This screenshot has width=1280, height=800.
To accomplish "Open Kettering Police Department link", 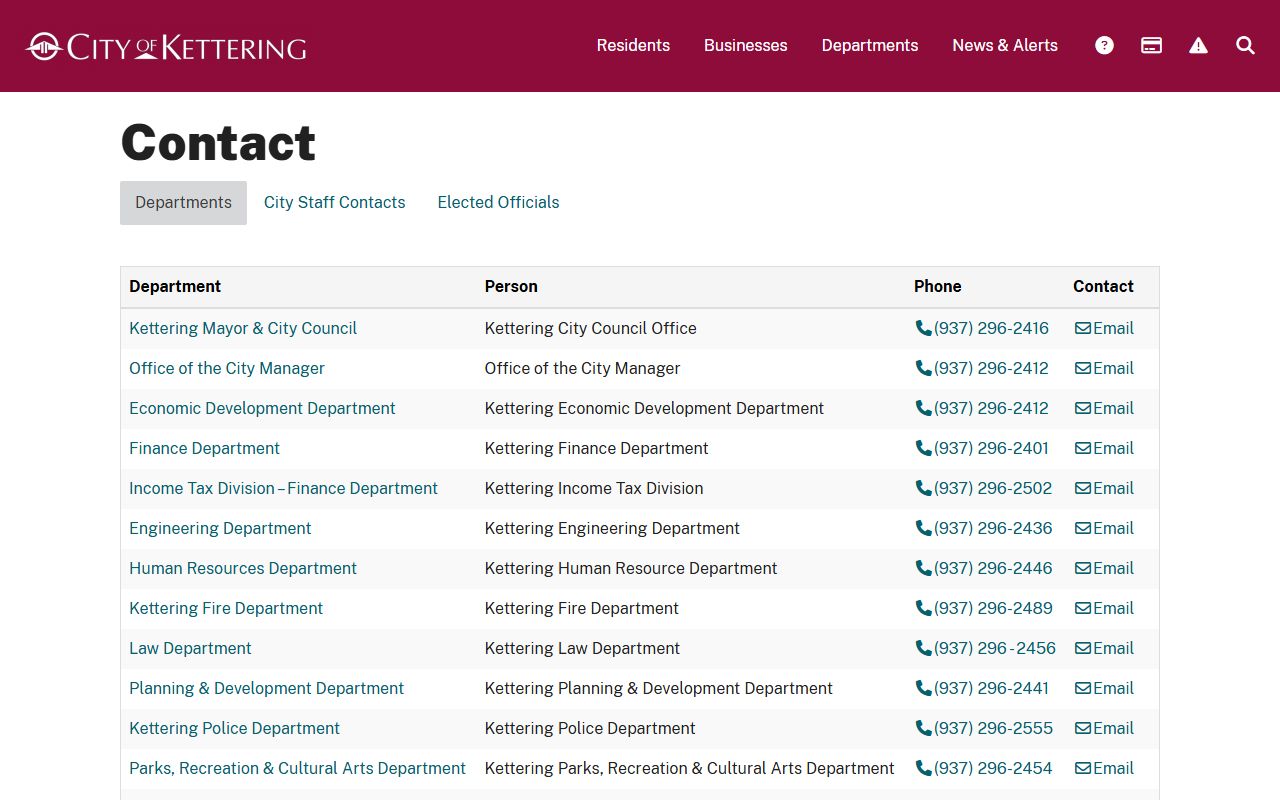I will [234, 728].
